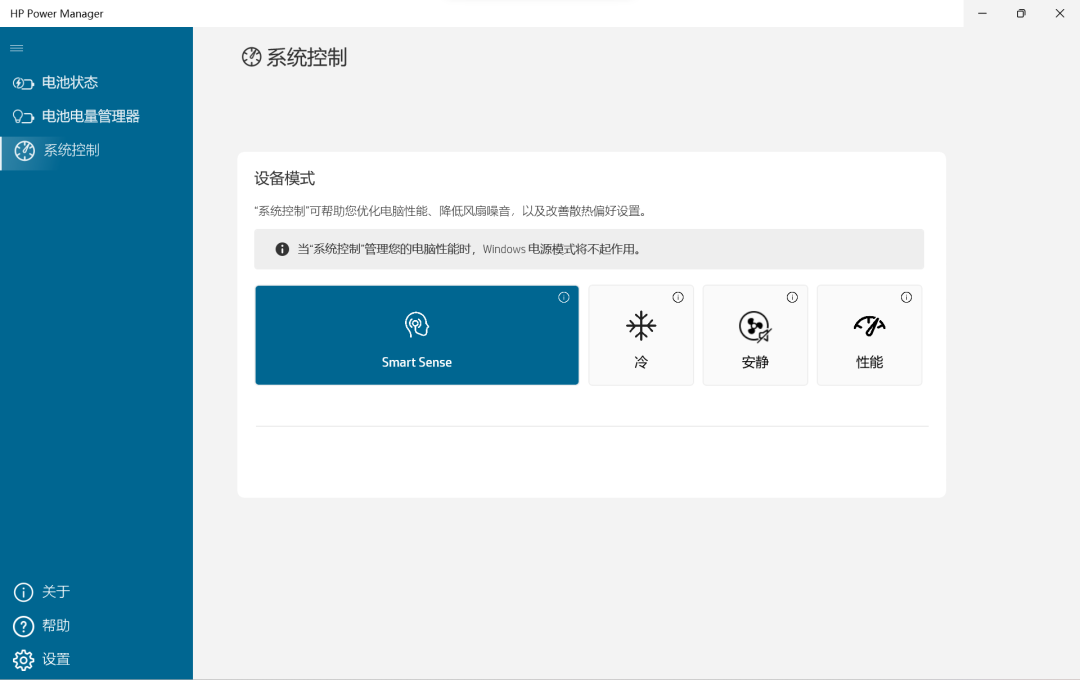Open the 帮助 help page

(96, 626)
